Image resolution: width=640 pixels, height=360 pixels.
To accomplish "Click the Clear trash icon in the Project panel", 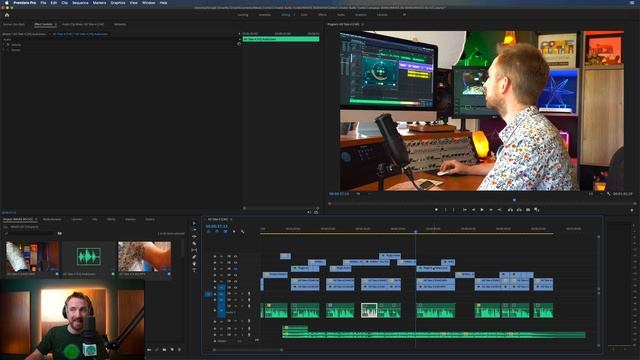I will (180, 350).
